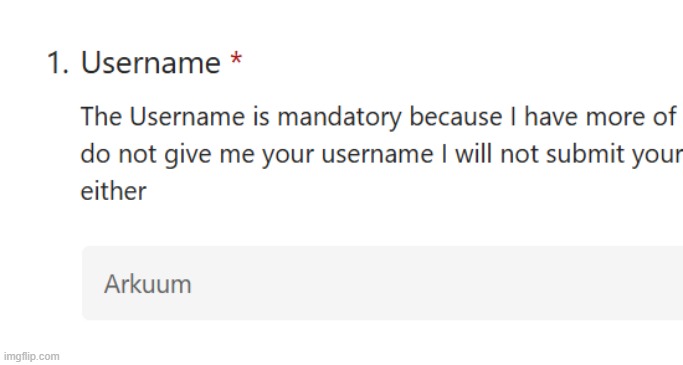Click the word 'is' in first line
This screenshot has height=365, width=683.
[261, 117]
